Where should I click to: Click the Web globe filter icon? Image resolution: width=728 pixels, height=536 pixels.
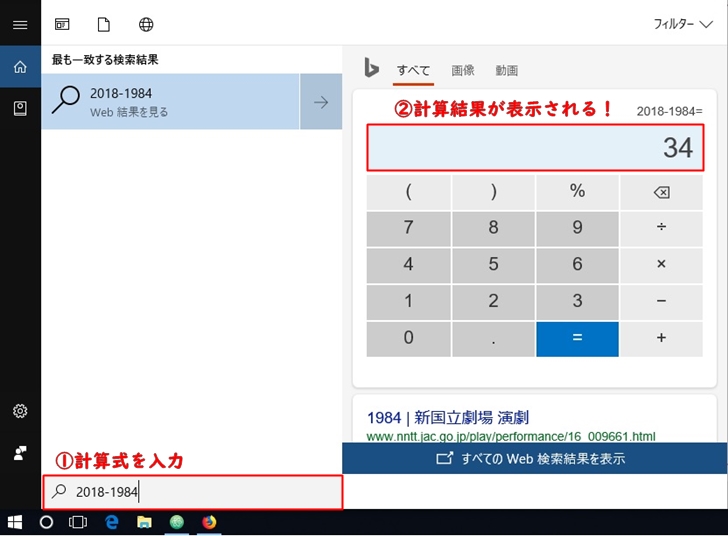(x=146, y=24)
